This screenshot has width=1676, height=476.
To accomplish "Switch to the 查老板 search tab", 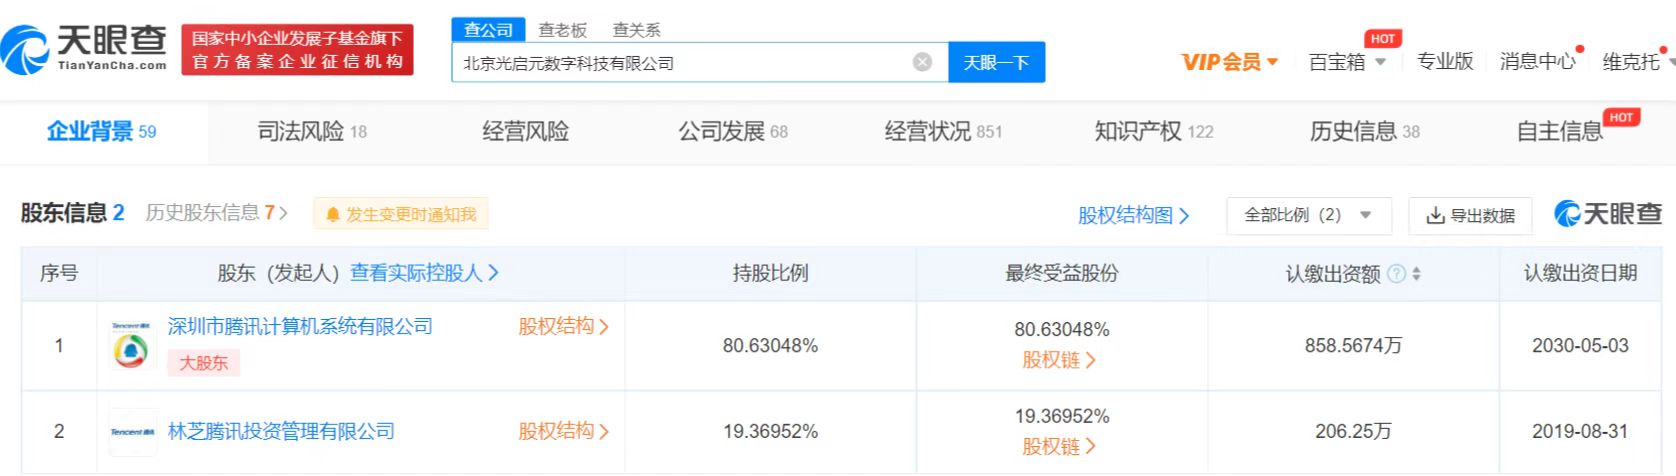I will click(x=563, y=30).
